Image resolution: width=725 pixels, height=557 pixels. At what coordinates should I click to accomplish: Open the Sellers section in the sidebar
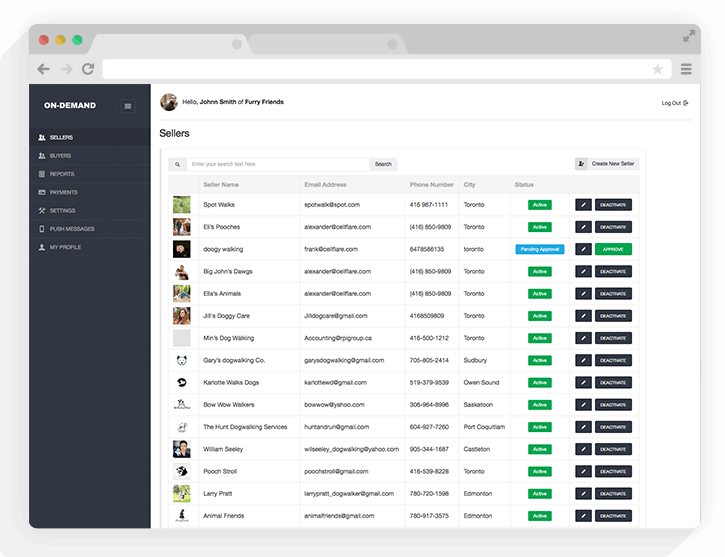[61, 137]
